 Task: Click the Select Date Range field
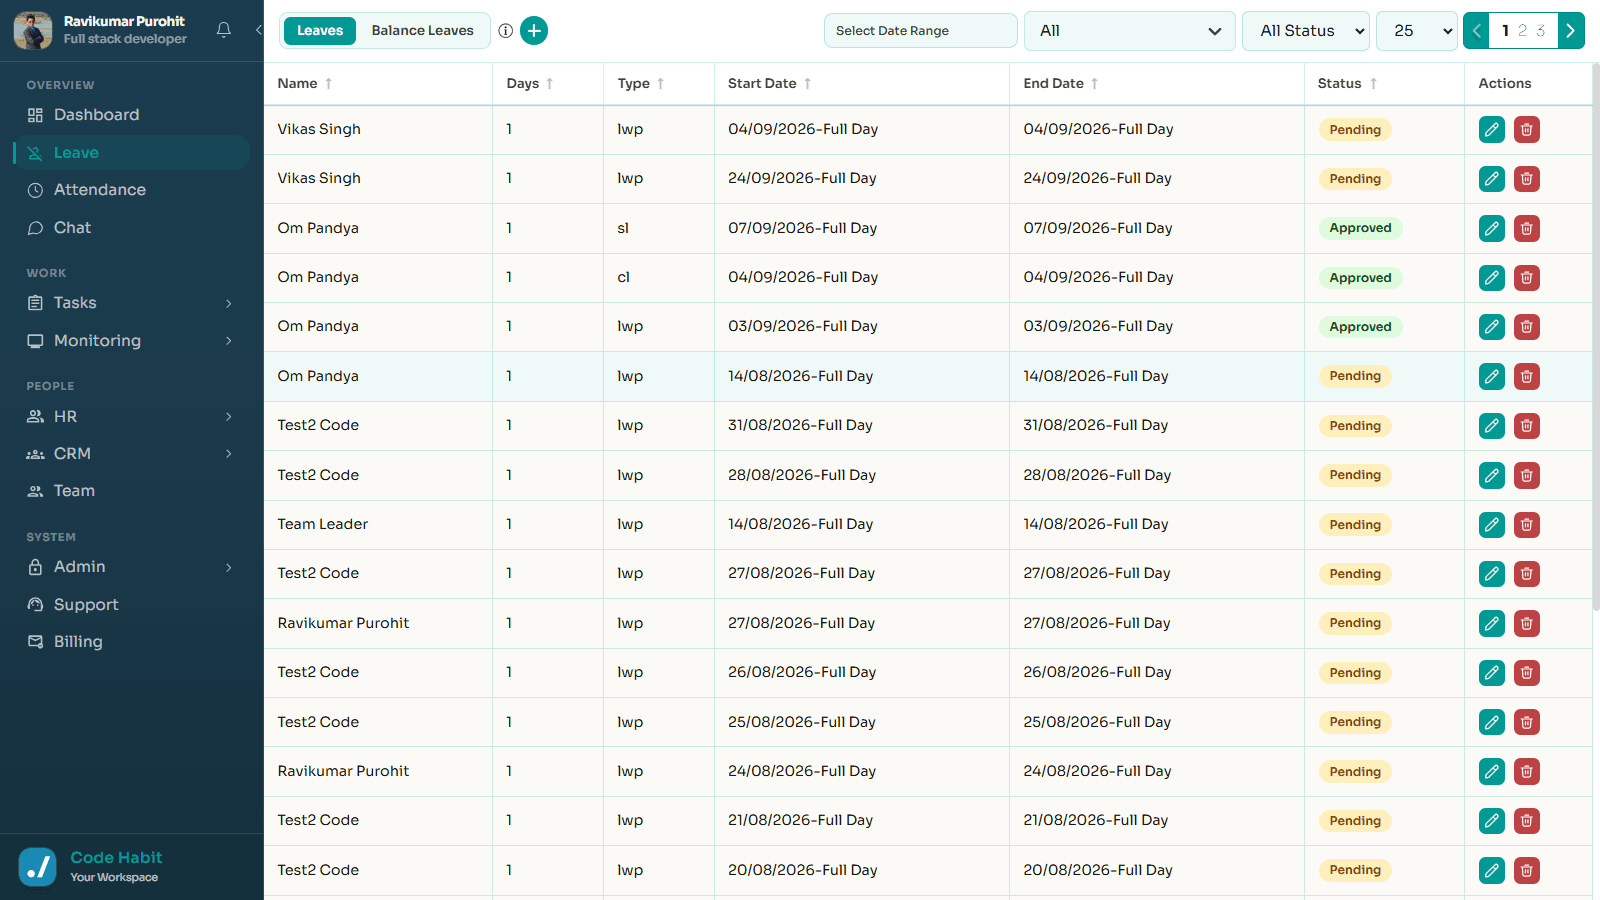point(920,31)
